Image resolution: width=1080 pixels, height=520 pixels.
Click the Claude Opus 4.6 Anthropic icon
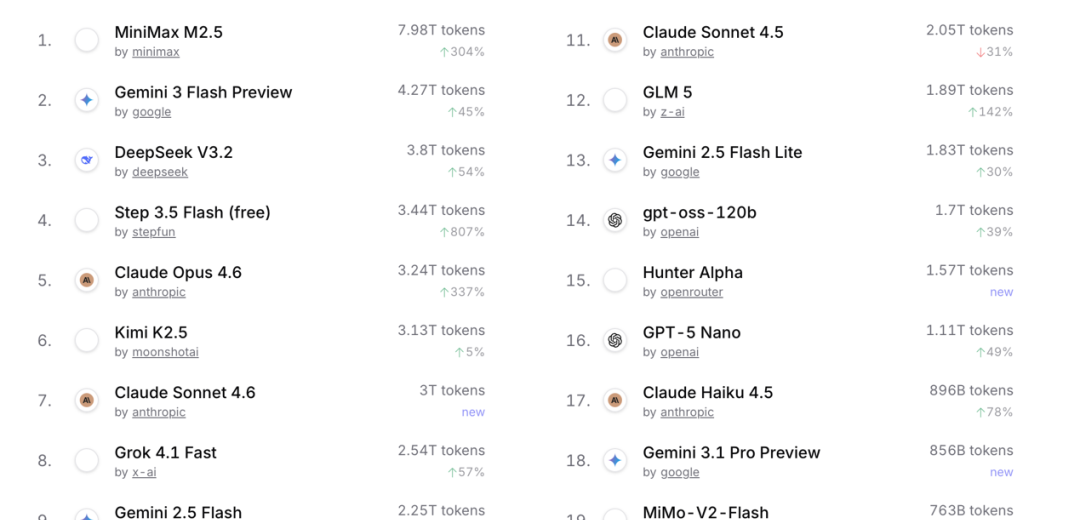click(87, 280)
